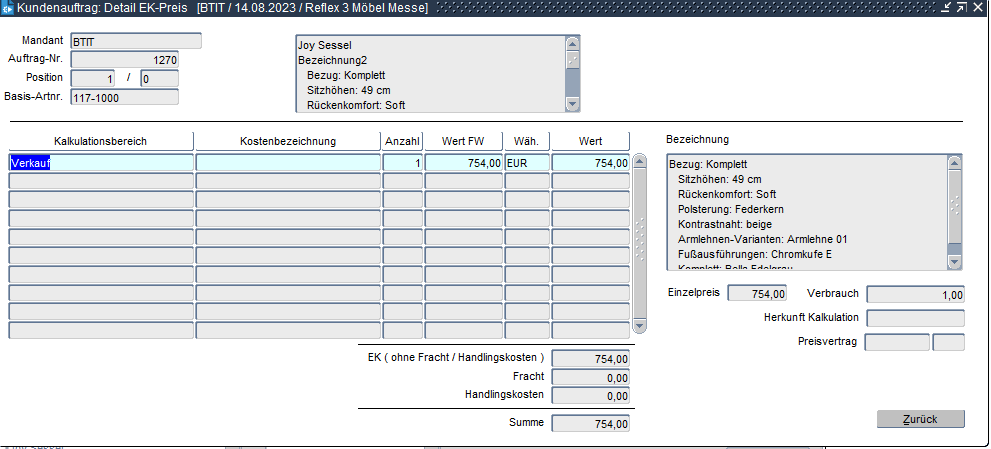Select the Verkauf cell in the first row
The width and height of the screenshot is (991, 449).
pyautogui.click(x=100, y=162)
